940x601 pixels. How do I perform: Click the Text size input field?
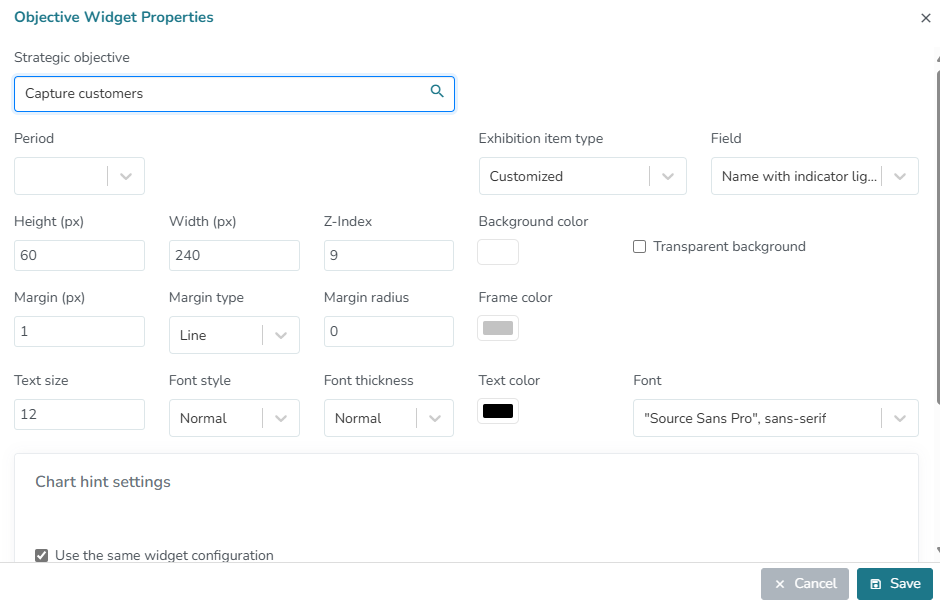tap(79, 414)
